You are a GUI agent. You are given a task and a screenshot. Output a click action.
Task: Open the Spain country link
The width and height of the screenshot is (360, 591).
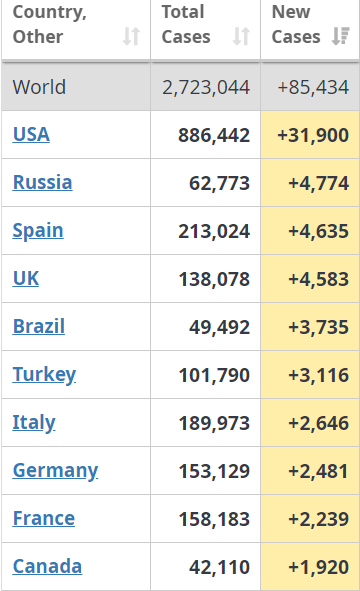tap(38, 231)
